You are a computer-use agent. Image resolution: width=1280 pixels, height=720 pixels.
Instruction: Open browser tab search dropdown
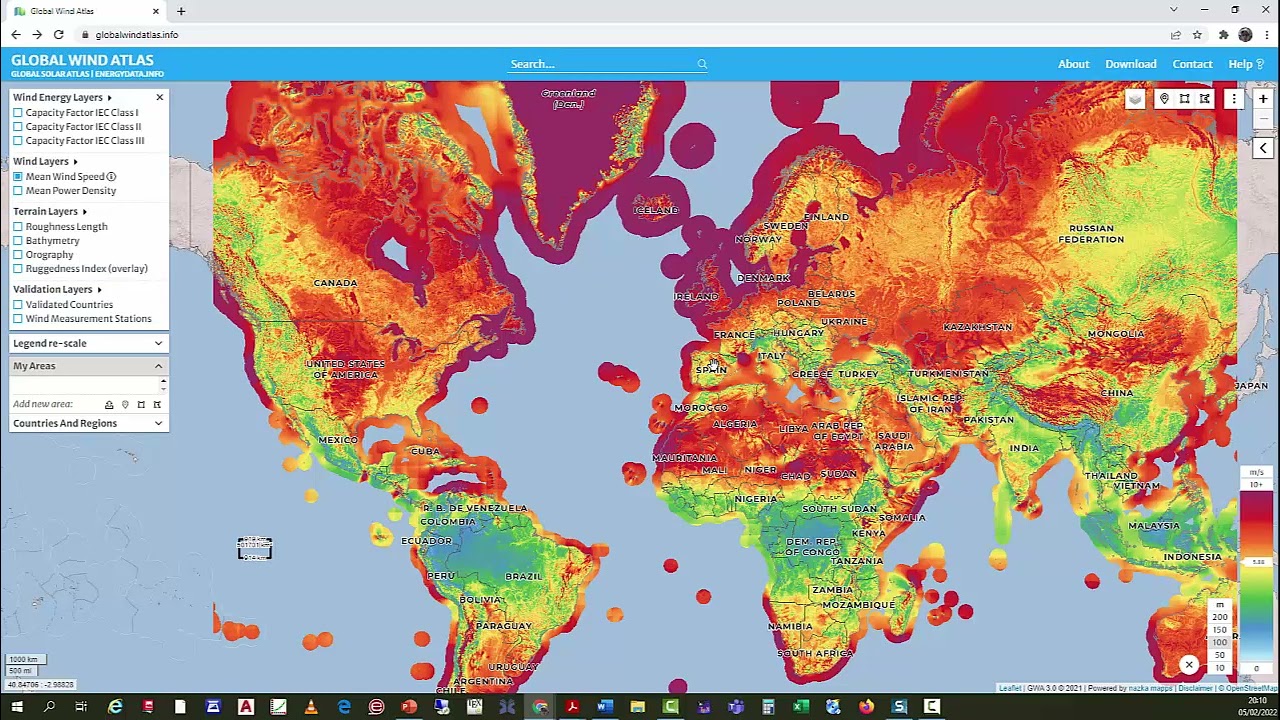point(1173,10)
